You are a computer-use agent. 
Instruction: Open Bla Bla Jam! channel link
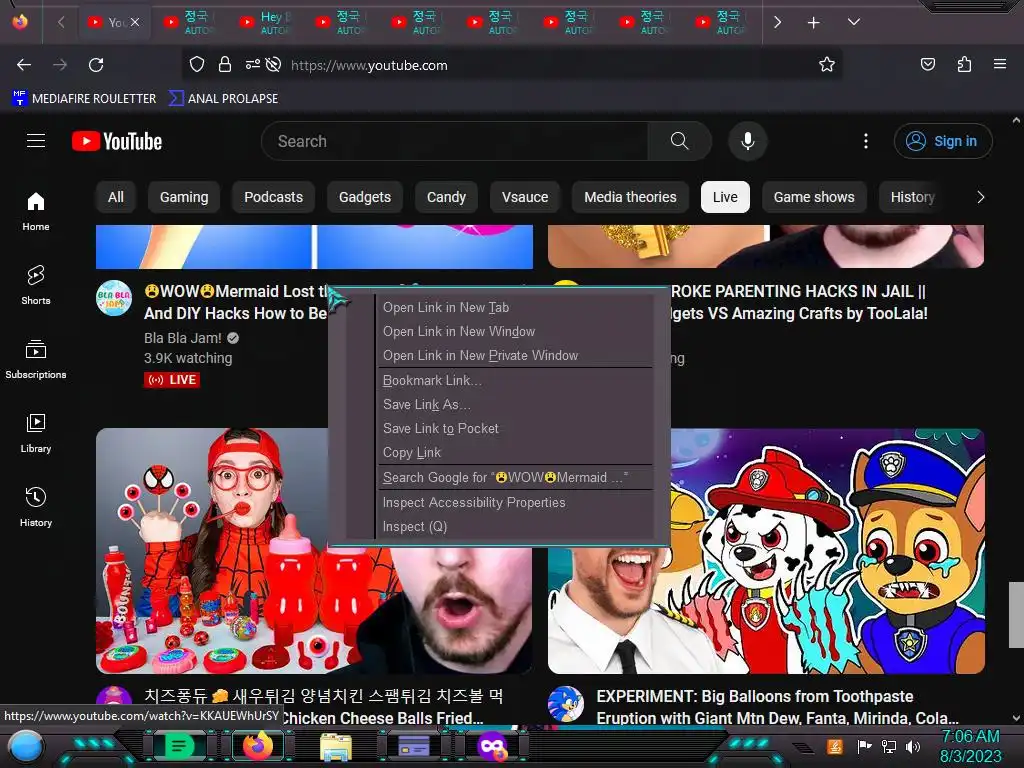pos(183,338)
